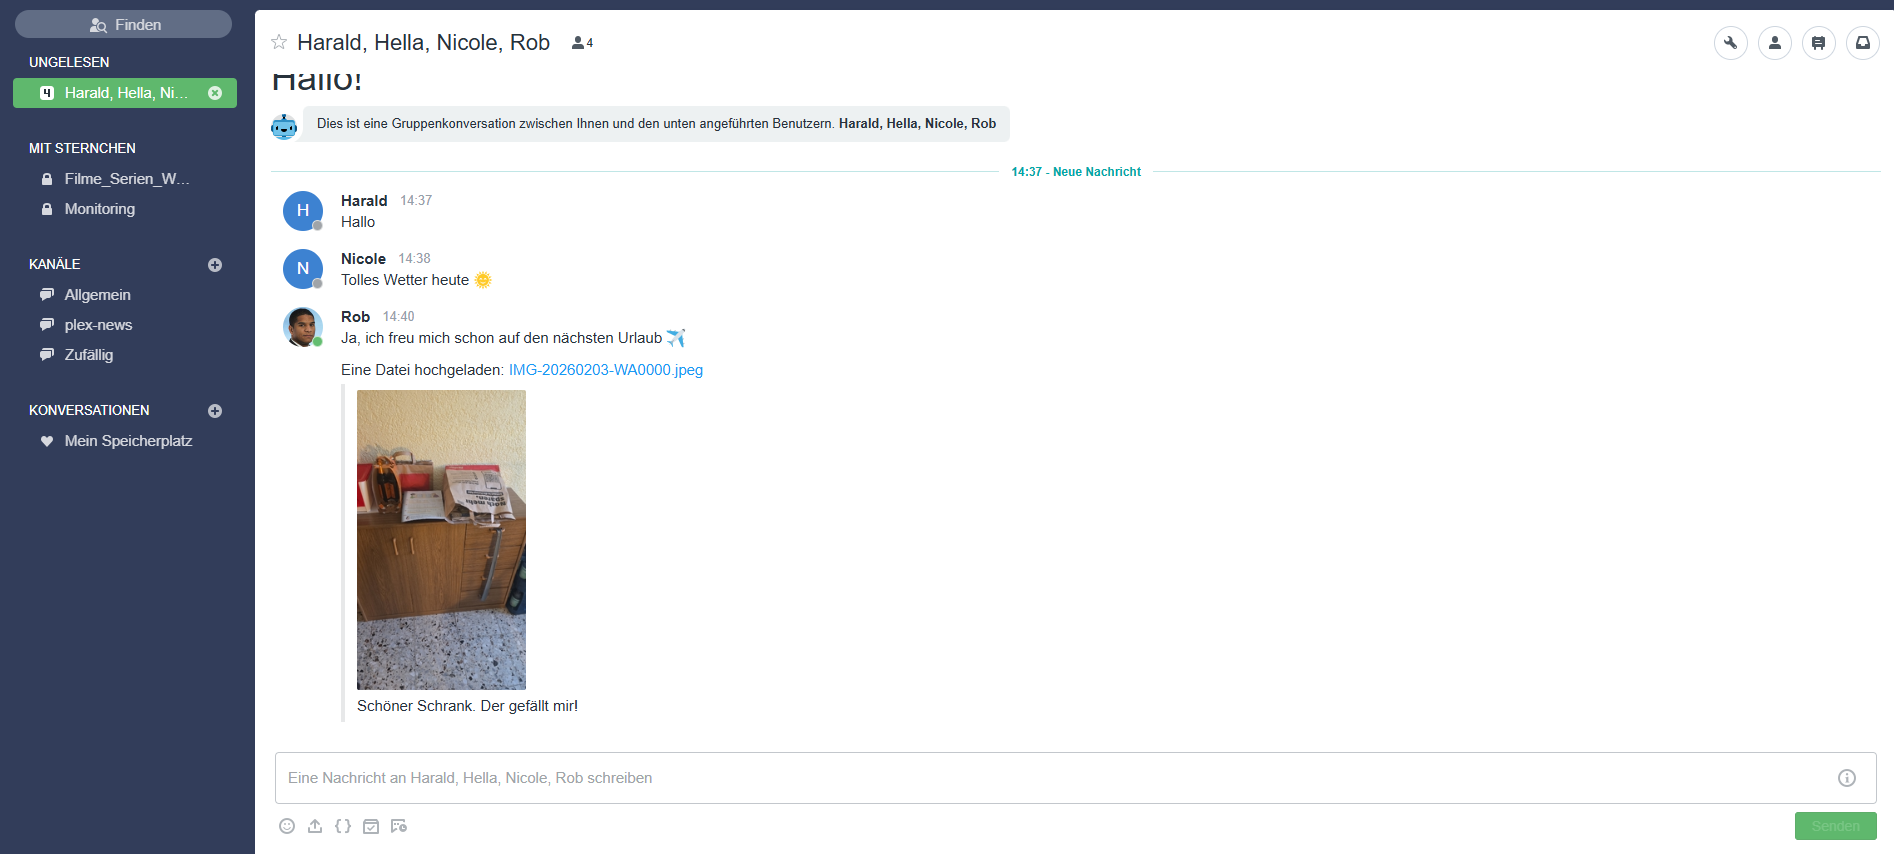Click the Harald username in message
1894x854 pixels.
tap(364, 201)
